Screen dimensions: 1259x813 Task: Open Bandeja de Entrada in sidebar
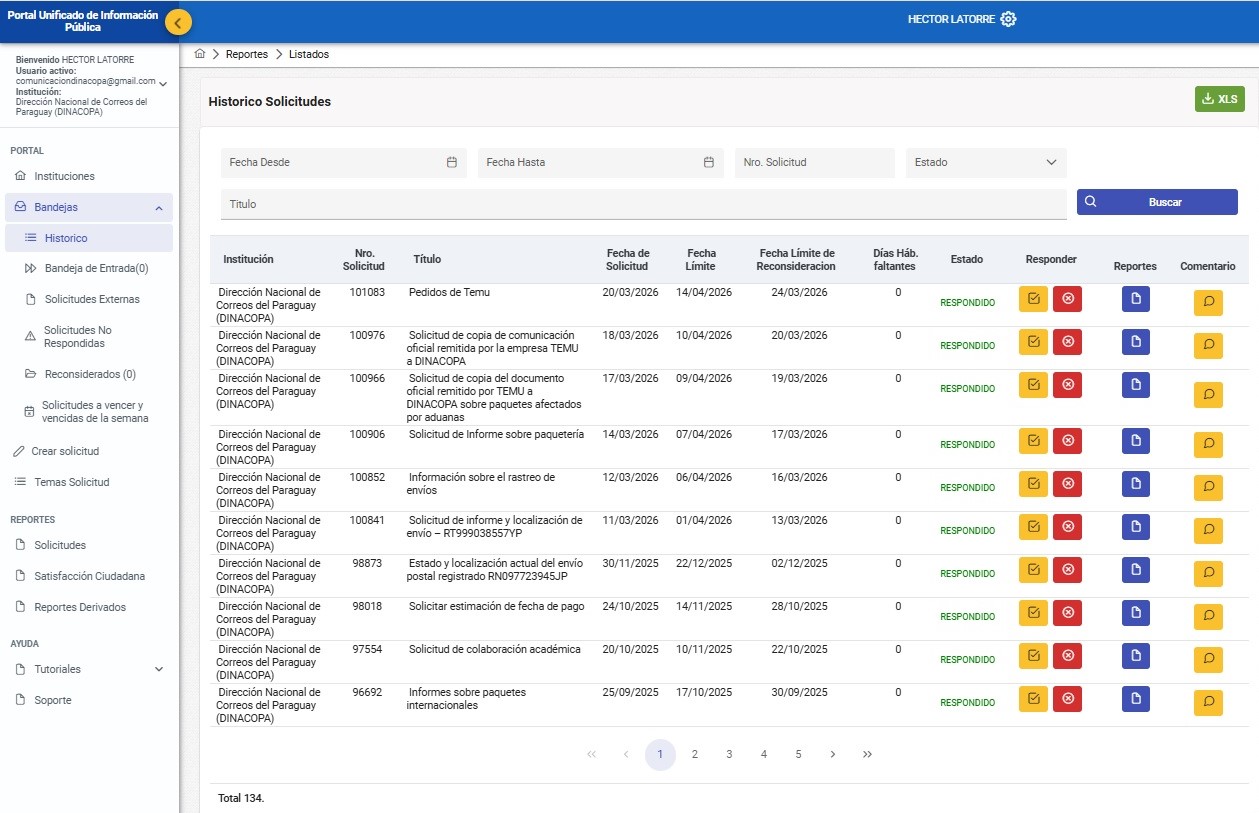tap(96, 268)
